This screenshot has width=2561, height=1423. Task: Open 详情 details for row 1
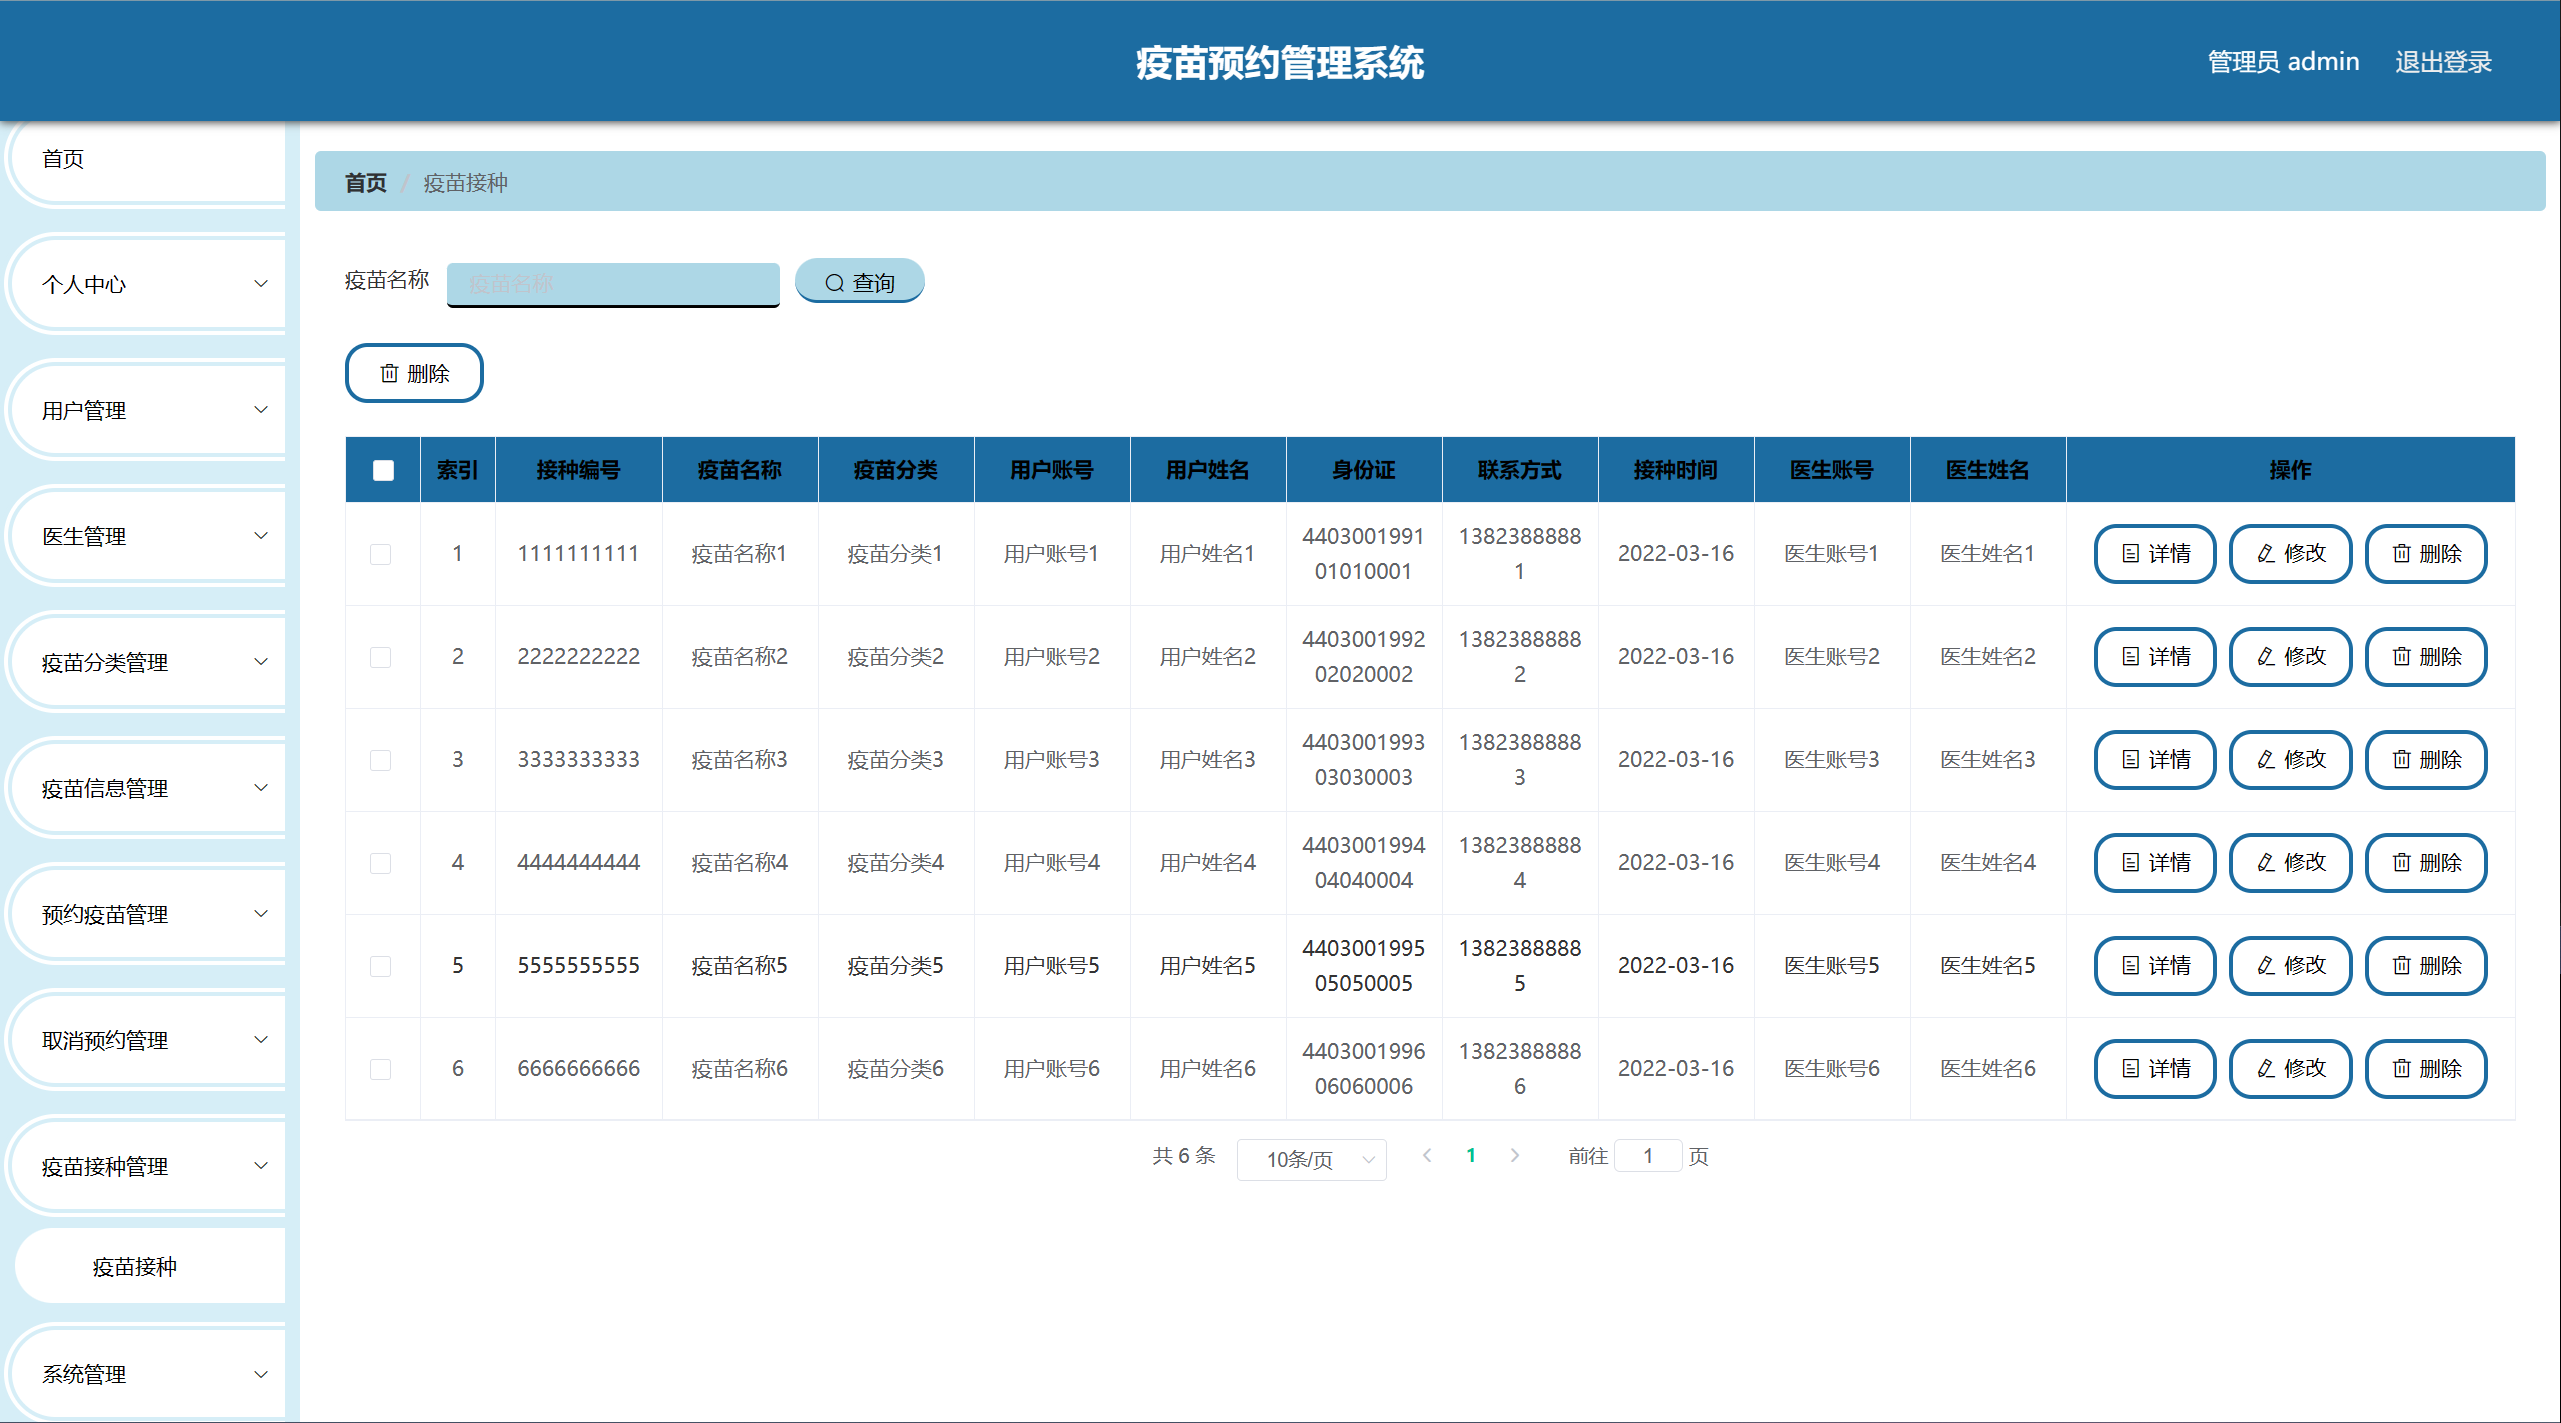(x=2154, y=553)
